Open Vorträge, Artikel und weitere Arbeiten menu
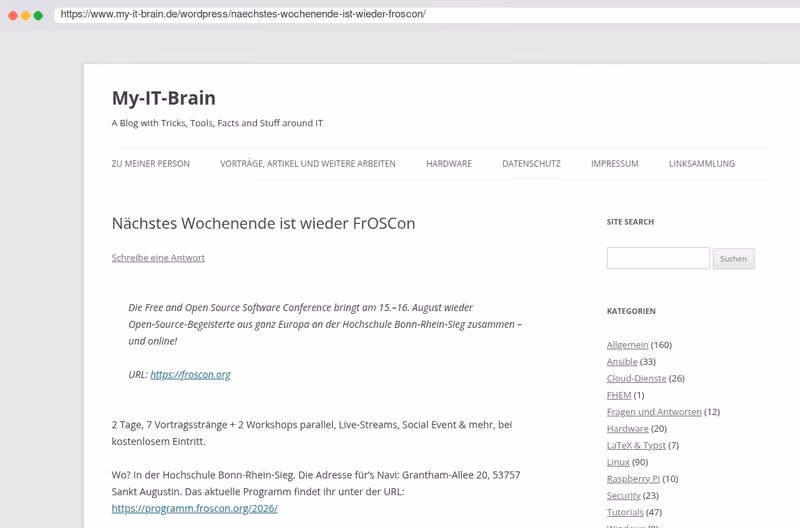The image size is (800, 528). (308, 164)
